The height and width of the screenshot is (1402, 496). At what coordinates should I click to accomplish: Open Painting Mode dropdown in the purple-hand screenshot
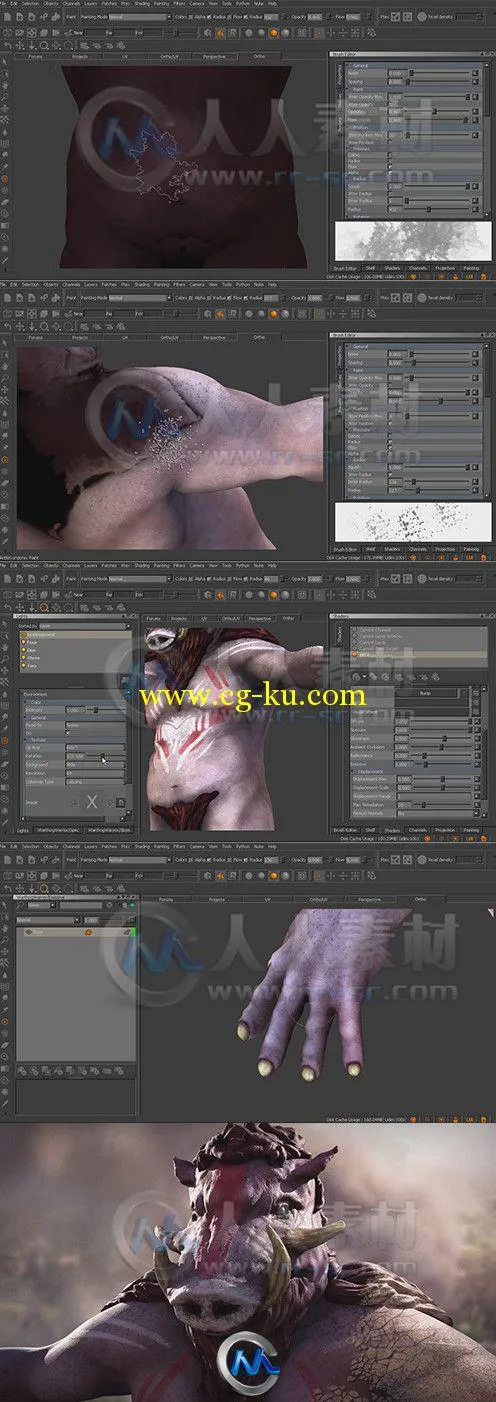point(139,860)
